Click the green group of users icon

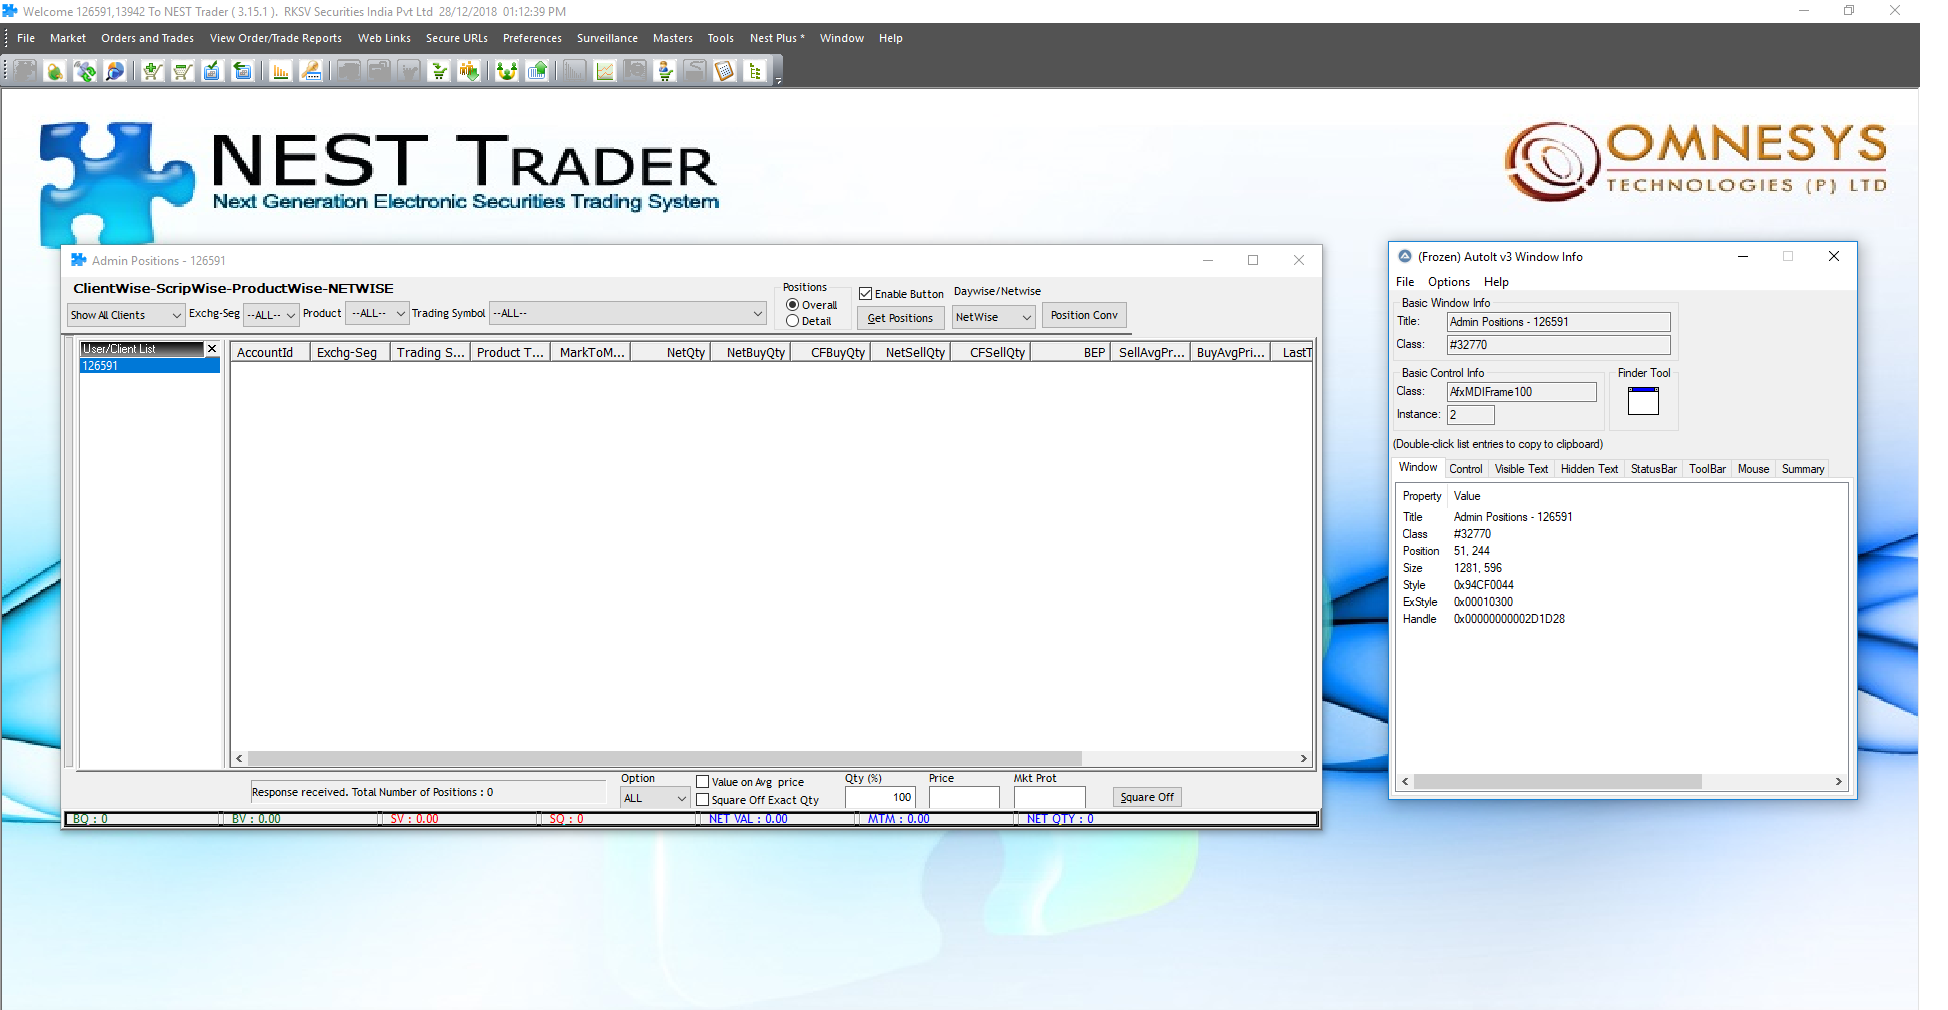coord(507,71)
